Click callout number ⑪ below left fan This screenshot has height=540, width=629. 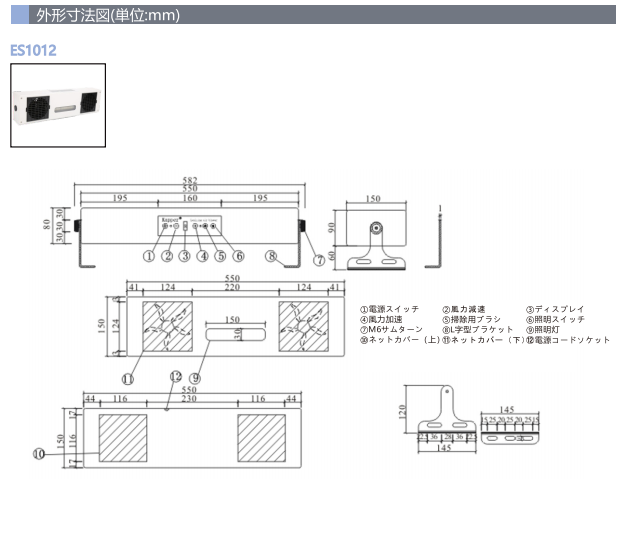pyautogui.click(x=127, y=378)
